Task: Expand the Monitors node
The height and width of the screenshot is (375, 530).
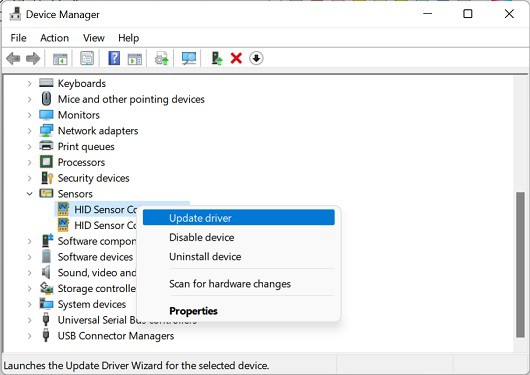Action: coord(29,115)
